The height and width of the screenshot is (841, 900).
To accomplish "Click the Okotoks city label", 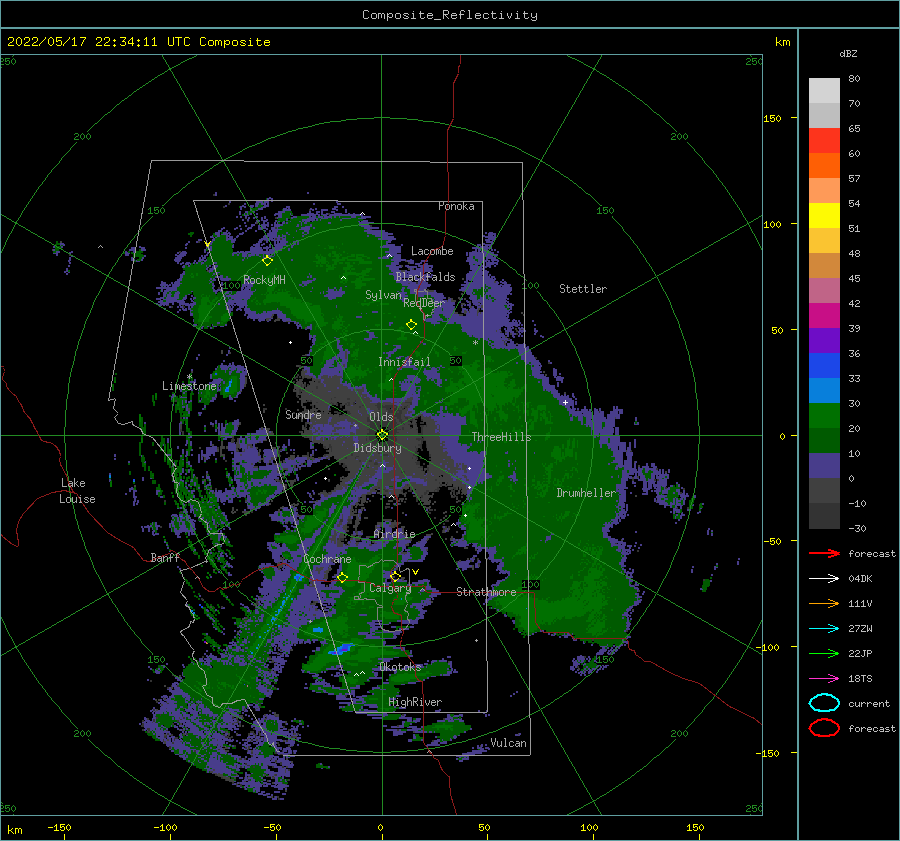I will (400, 667).
